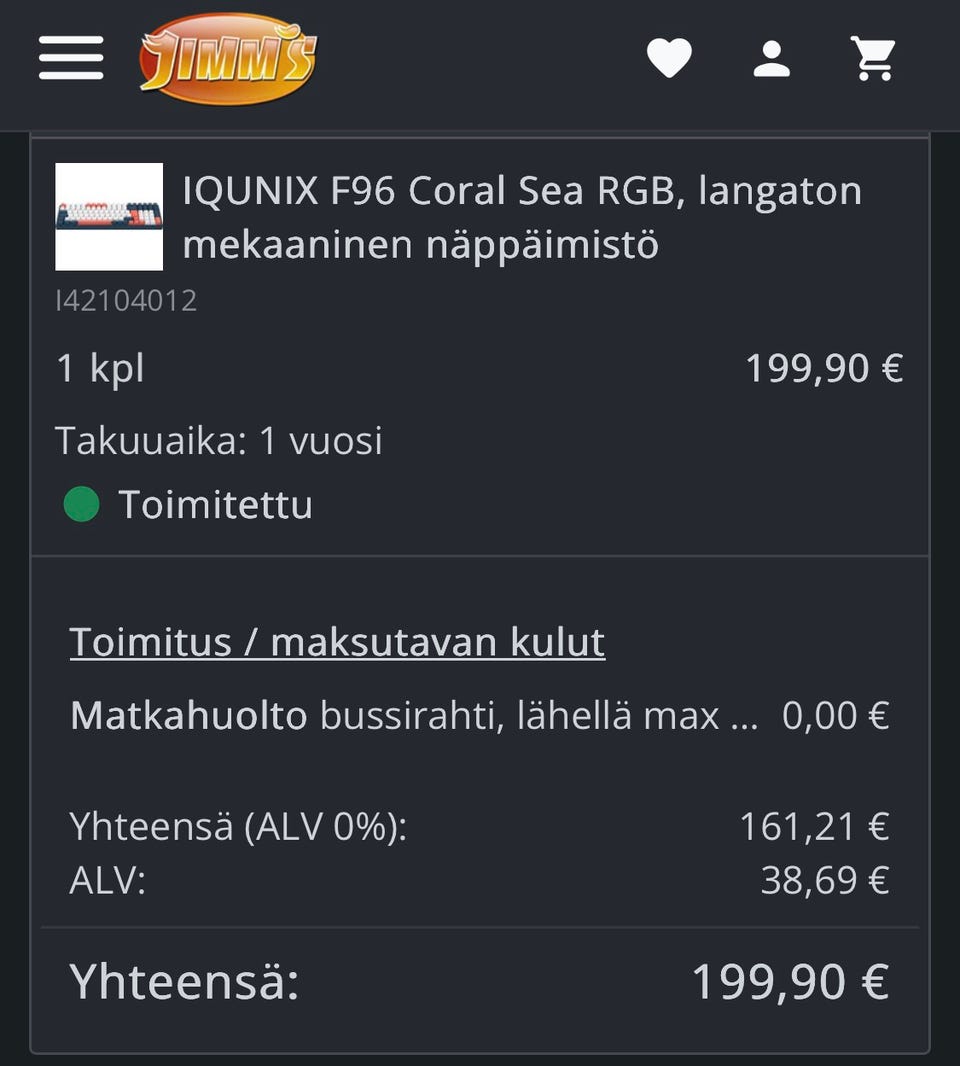Click the final "Yhteensä:" total label
960x1066 pixels.
pyautogui.click(x=184, y=981)
